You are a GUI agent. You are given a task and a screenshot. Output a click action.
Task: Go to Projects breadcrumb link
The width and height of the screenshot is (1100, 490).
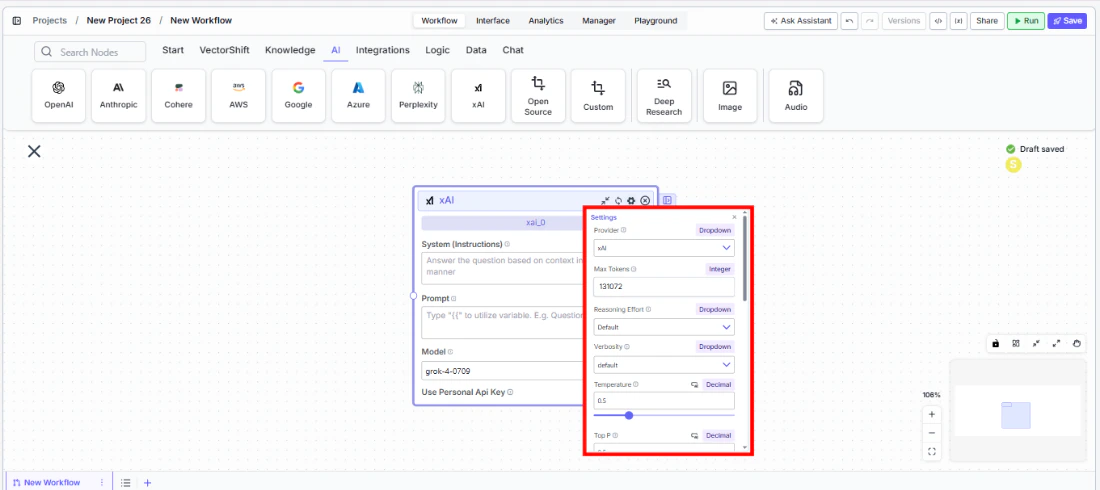coord(49,20)
